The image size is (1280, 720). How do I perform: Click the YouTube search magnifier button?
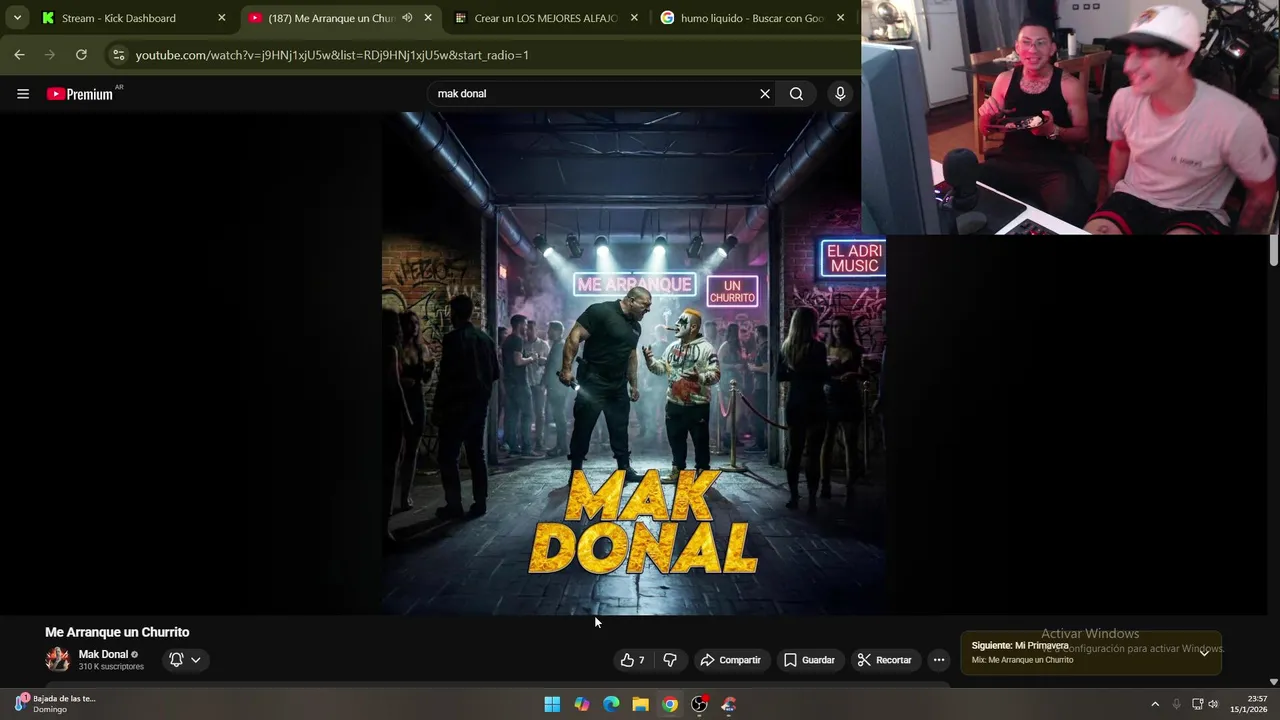point(796,94)
